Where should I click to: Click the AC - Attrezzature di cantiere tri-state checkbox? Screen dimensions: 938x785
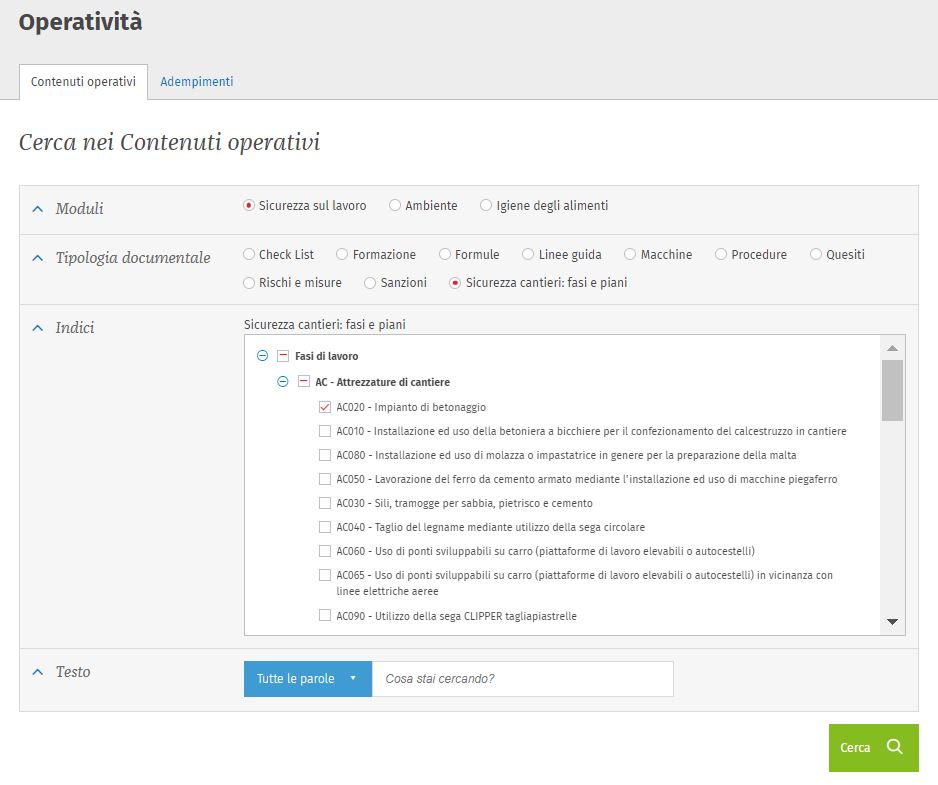coord(303,382)
